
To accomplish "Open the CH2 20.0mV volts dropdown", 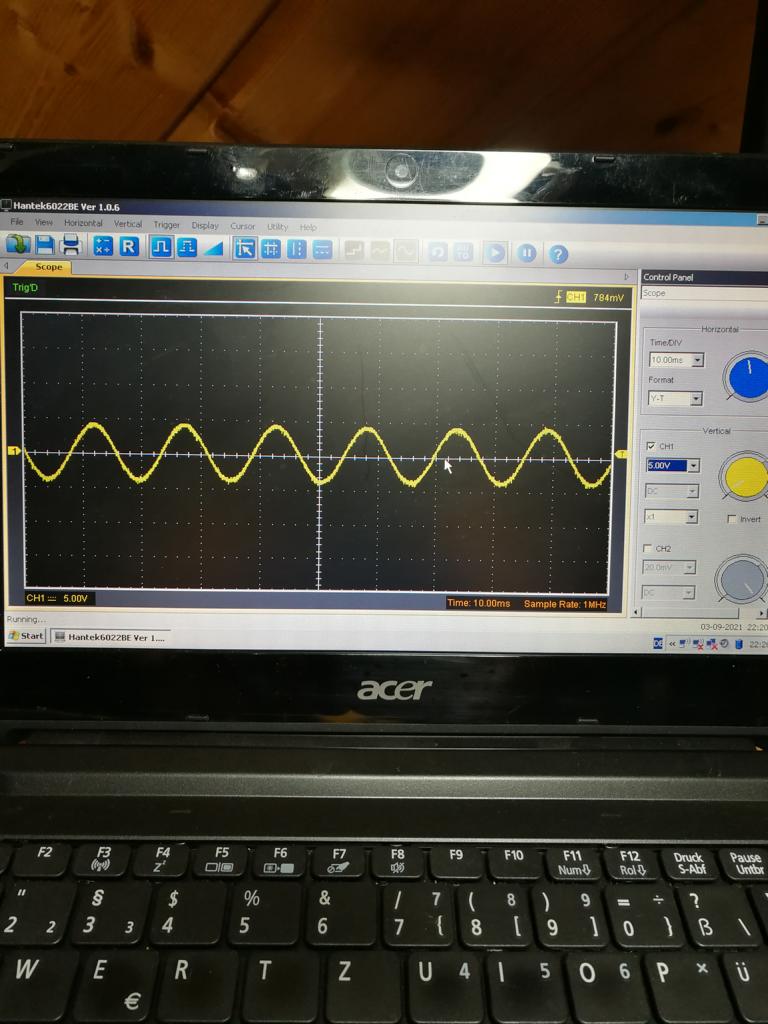I will tap(669, 568).
